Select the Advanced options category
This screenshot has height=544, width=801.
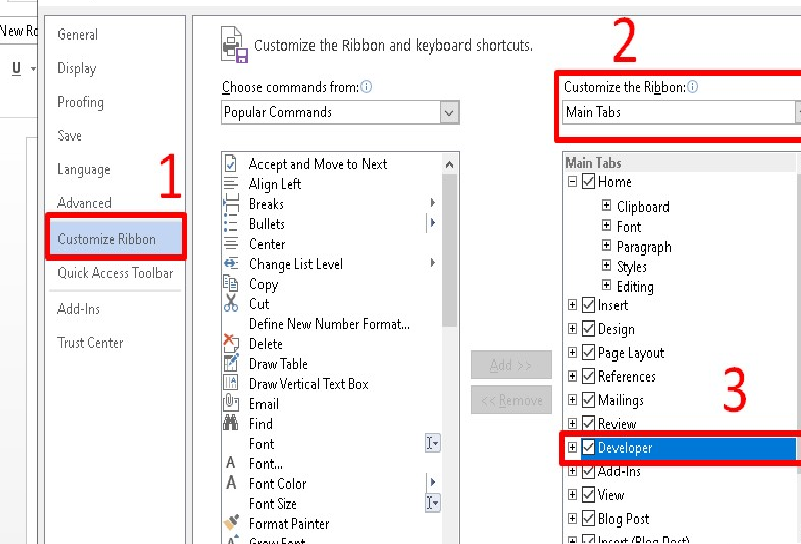[84, 203]
